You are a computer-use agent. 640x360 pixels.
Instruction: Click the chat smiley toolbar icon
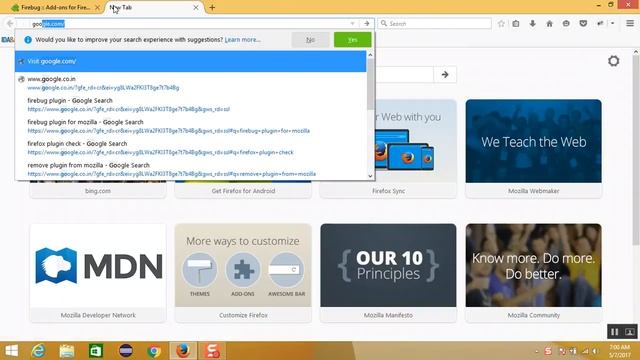(x=566, y=24)
